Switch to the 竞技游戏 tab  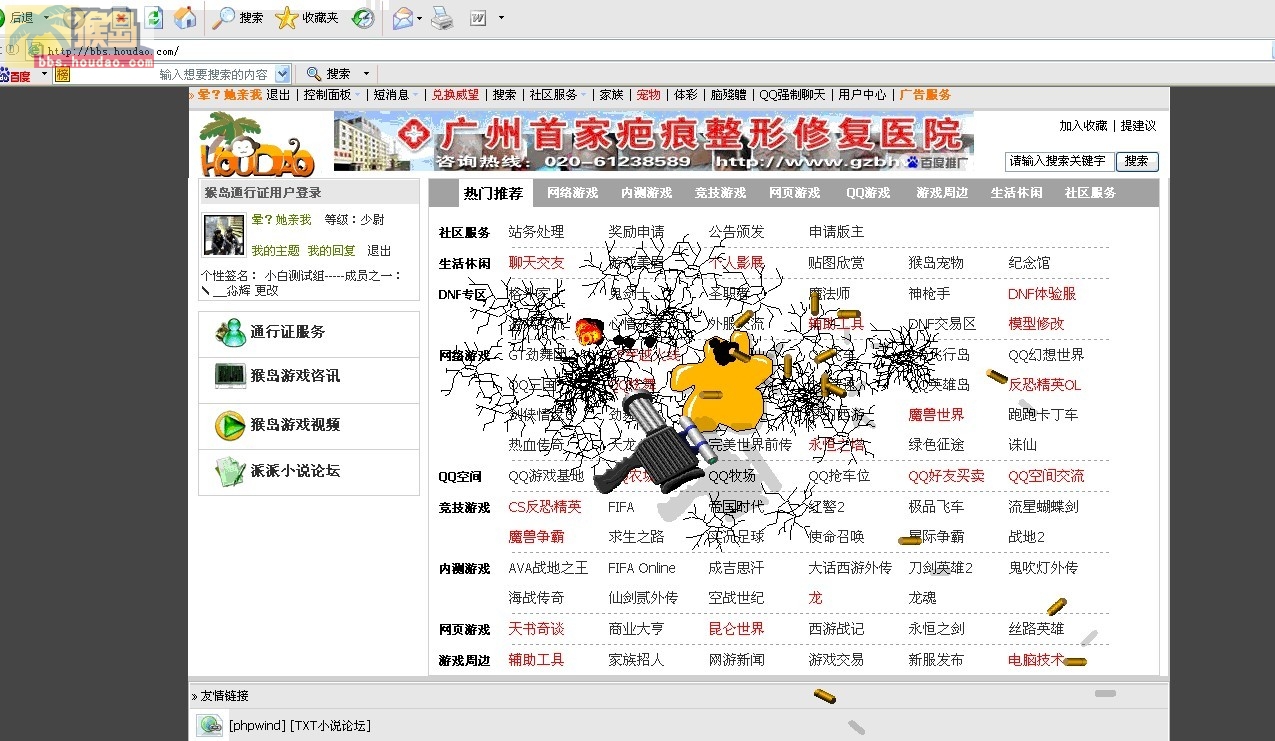click(x=720, y=193)
